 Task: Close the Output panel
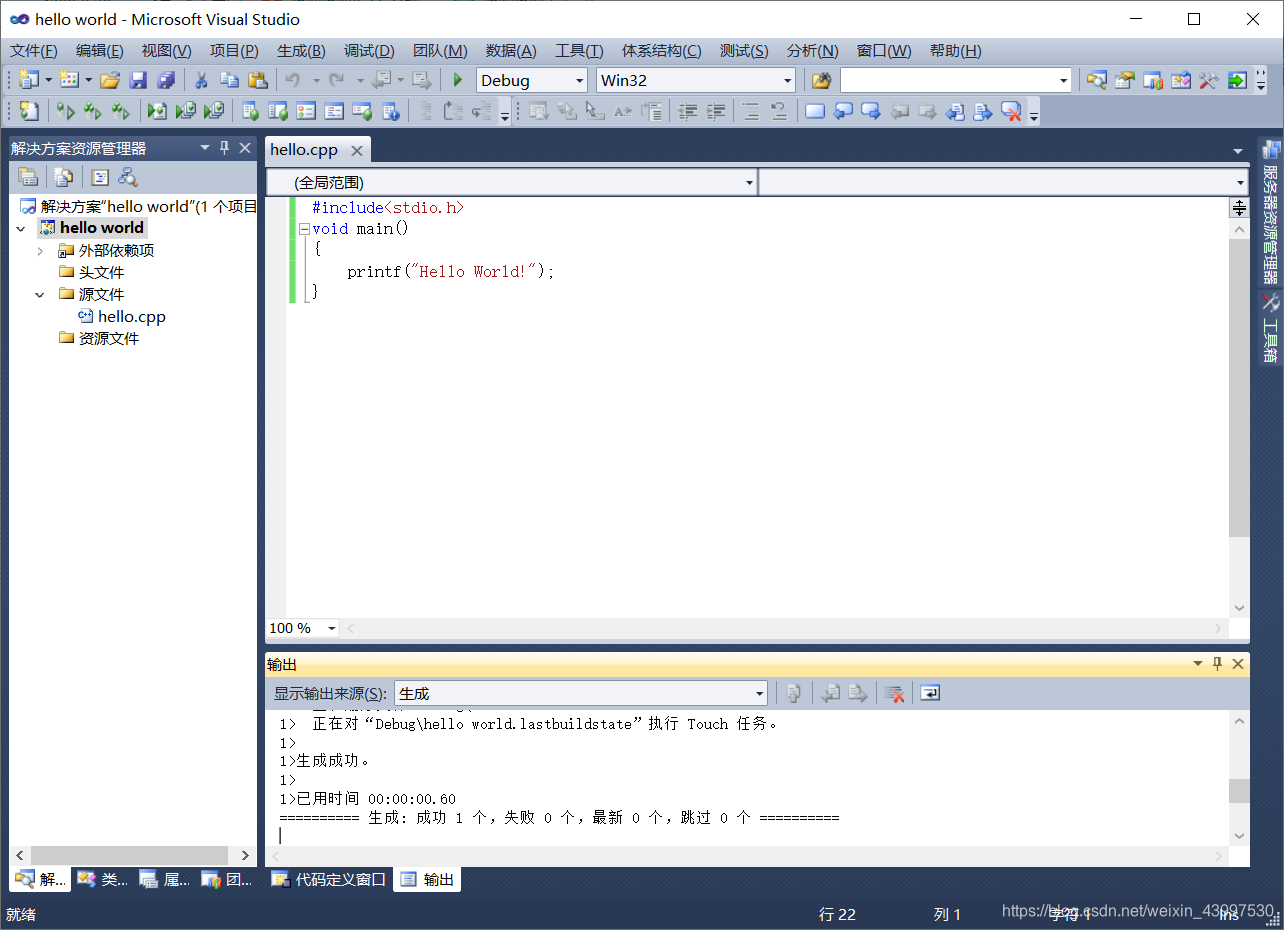(1238, 664)
